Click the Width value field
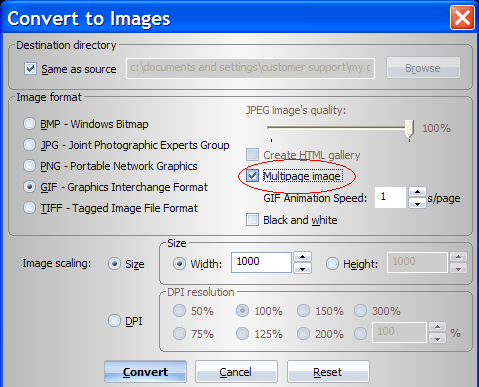Screen dimensions: 479x387 pos(261,262)
